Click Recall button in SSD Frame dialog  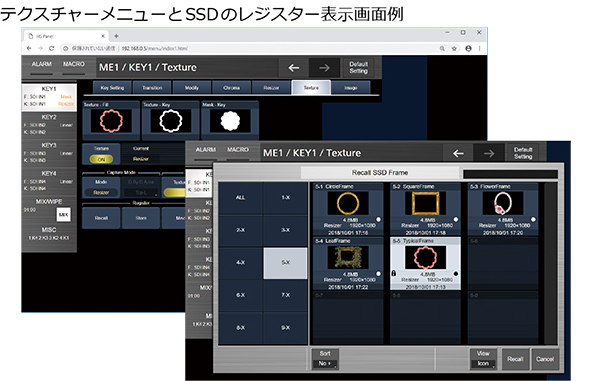coord(515,359)
